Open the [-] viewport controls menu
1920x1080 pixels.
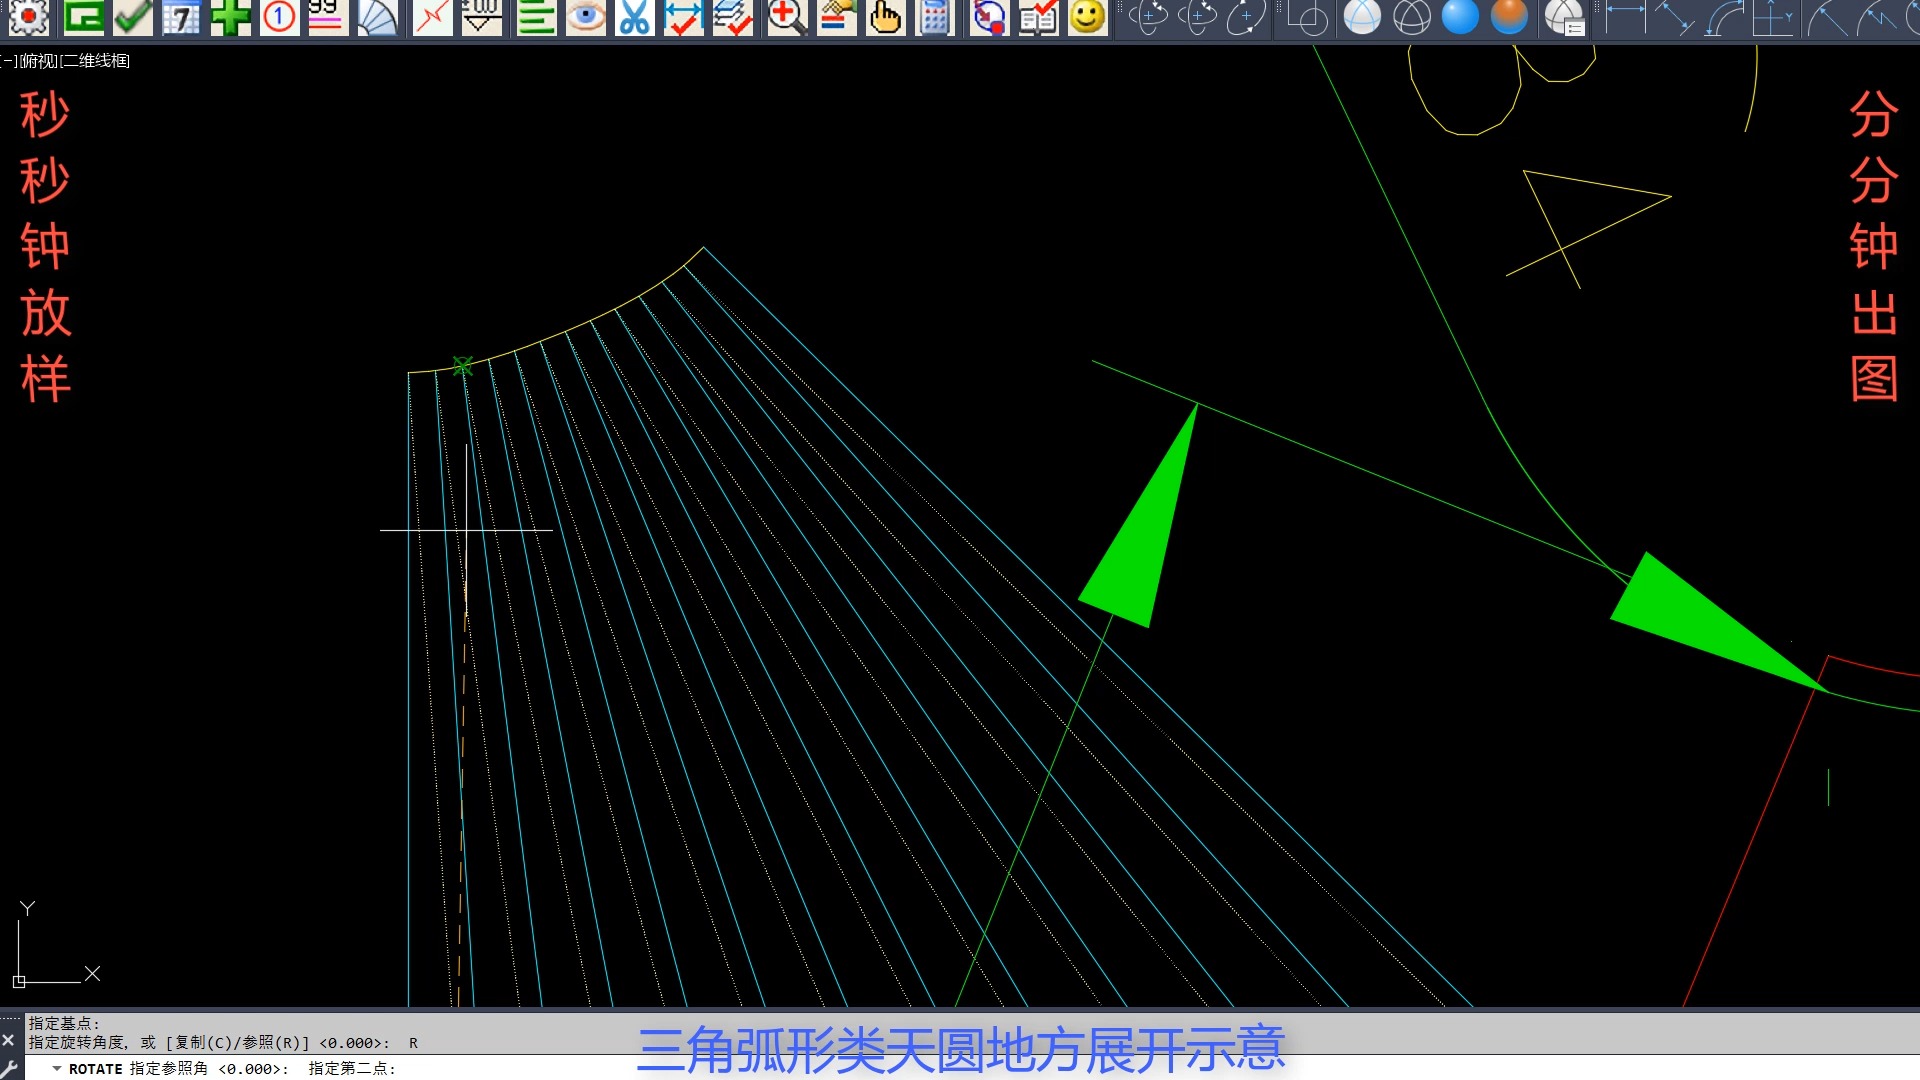tap(8, 61)
